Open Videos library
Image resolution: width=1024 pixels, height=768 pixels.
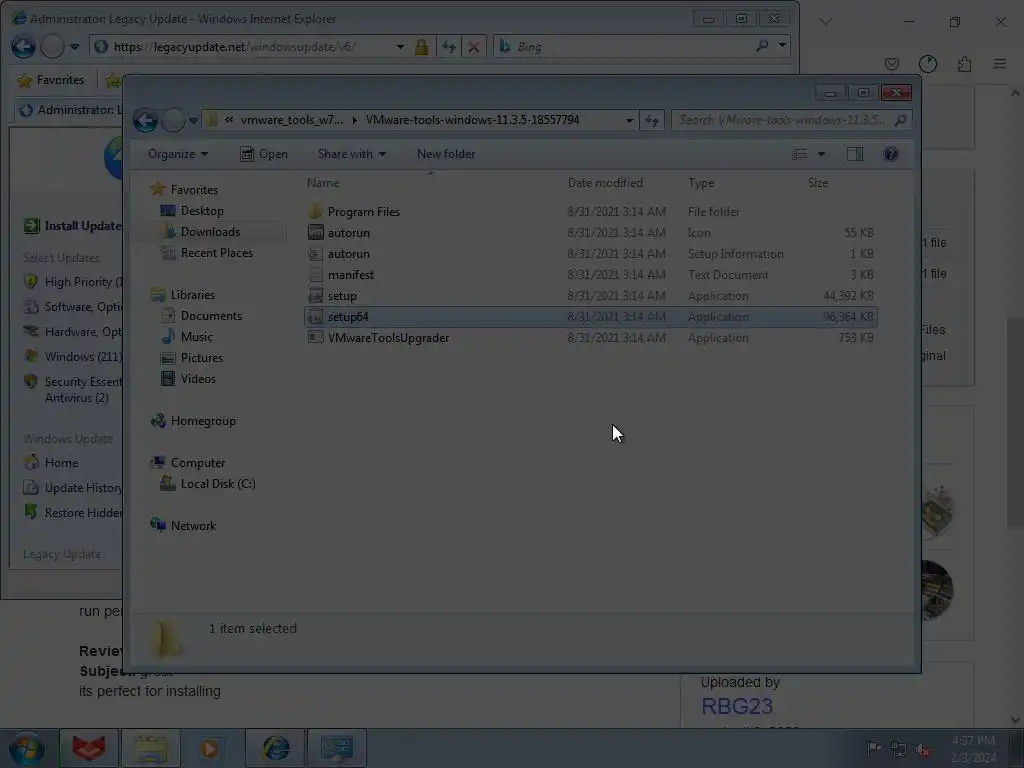[198, 379]
